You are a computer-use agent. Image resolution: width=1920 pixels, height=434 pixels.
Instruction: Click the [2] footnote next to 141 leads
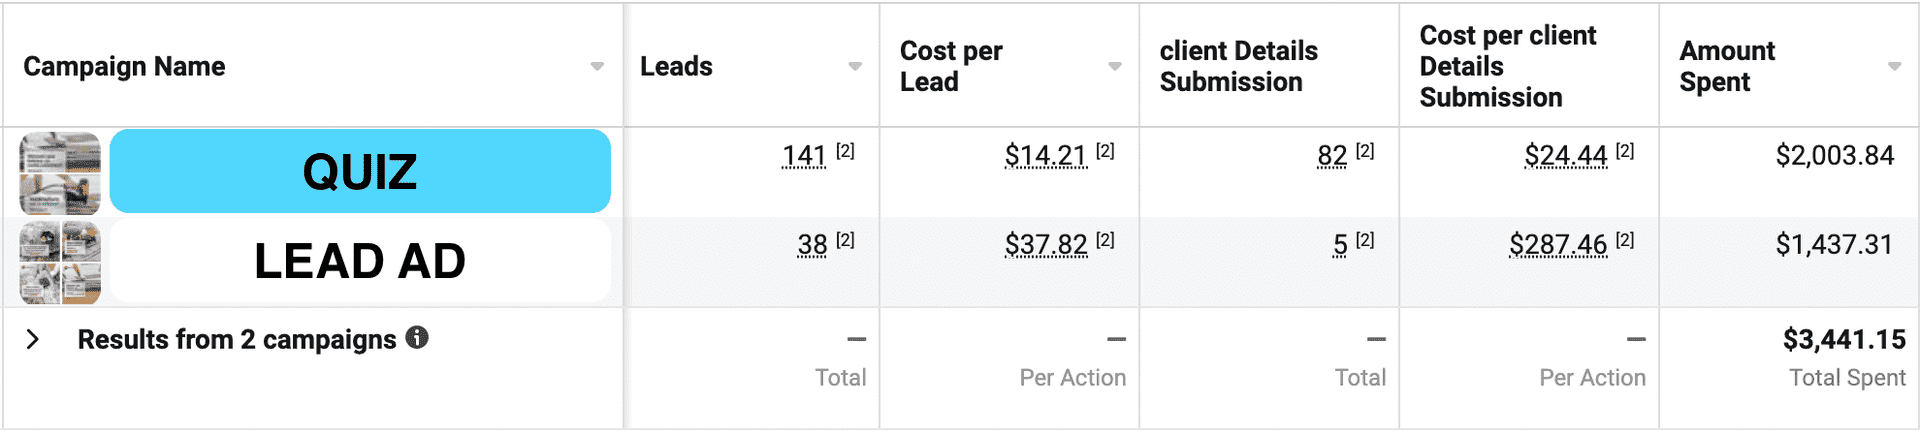845,151
